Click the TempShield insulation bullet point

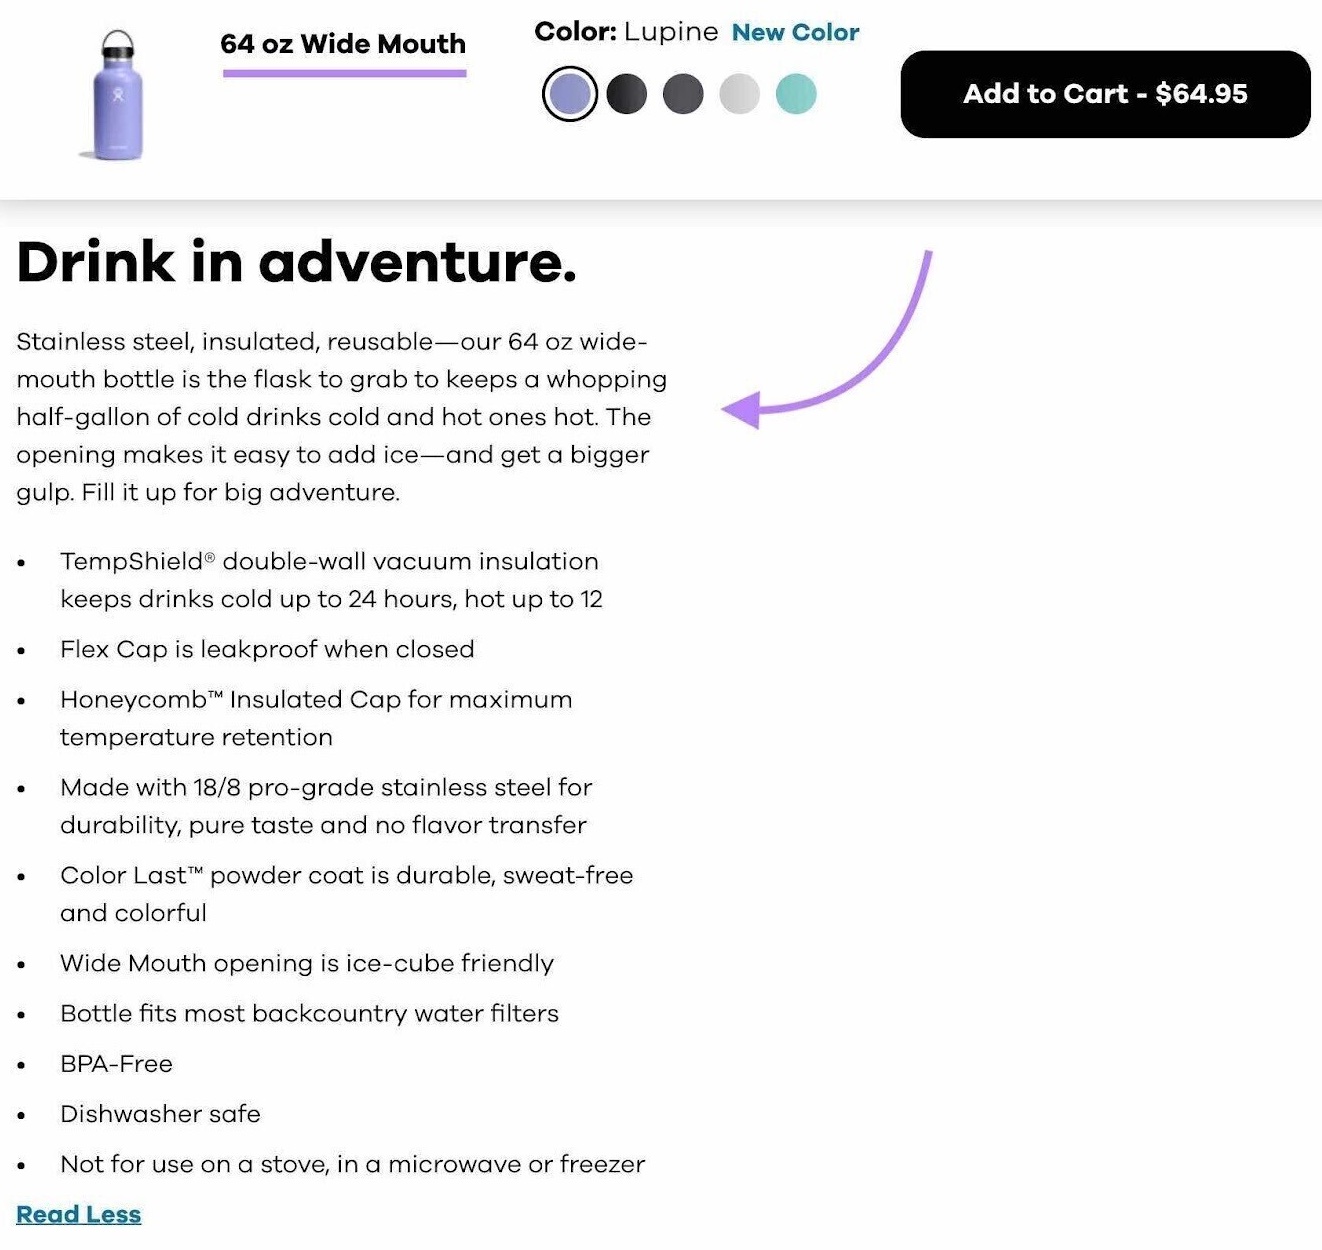coord(330,580)
